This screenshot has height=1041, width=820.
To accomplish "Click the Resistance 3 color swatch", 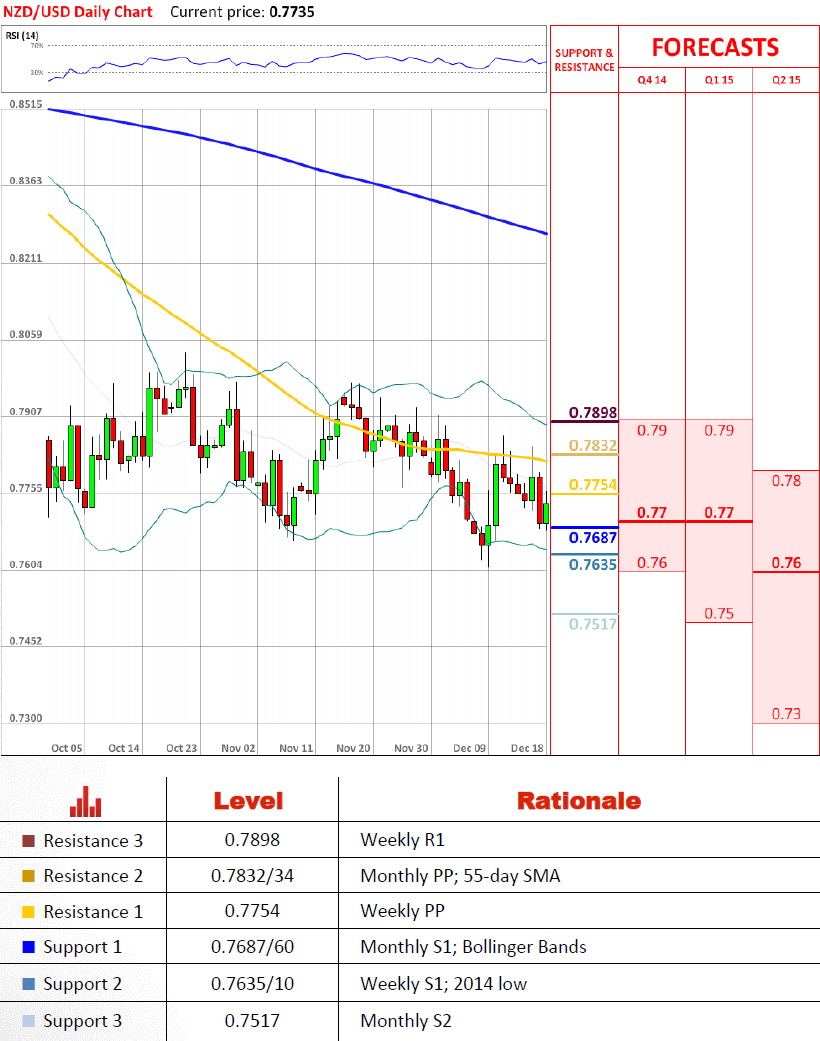I will pyautogui.click(x=29, y=841).
